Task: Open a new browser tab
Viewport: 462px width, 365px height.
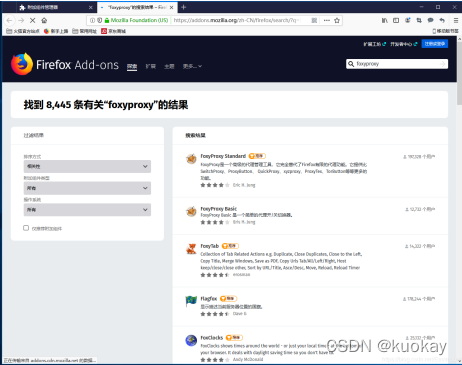Action: (184, 7)
